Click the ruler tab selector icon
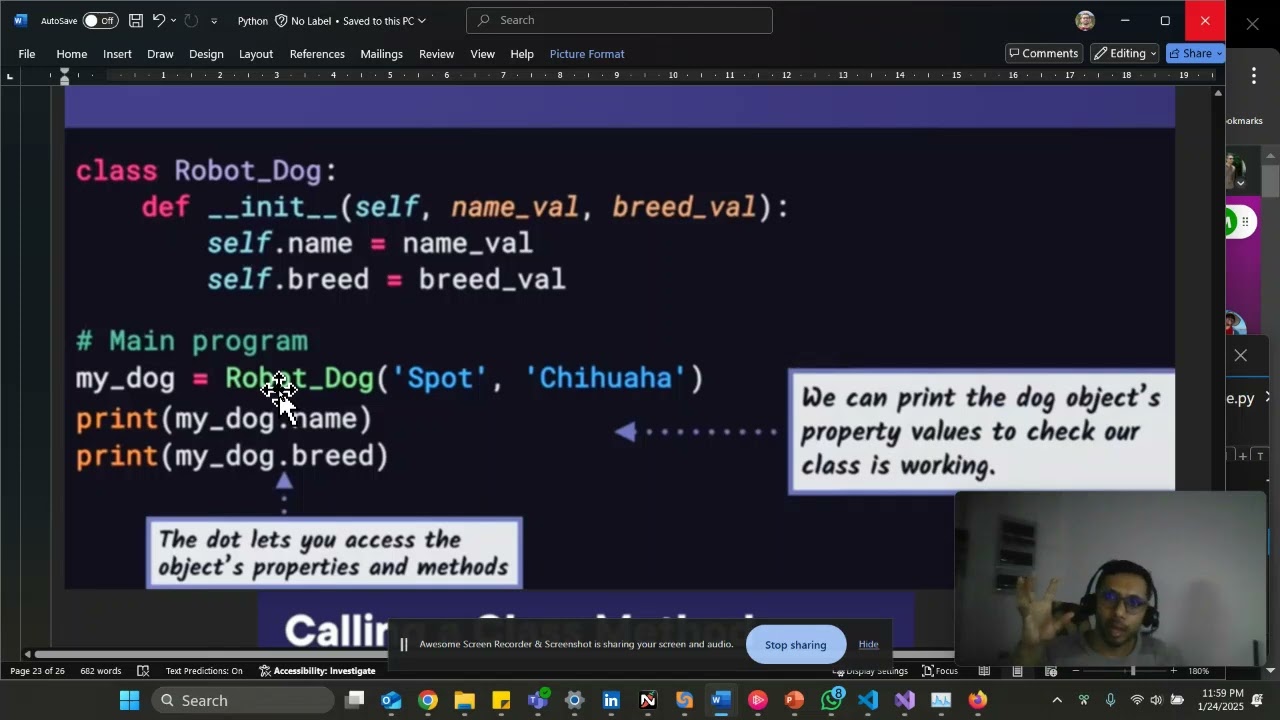The width and height of the screenshot is (1280, 720). click(x=10, y=76)
